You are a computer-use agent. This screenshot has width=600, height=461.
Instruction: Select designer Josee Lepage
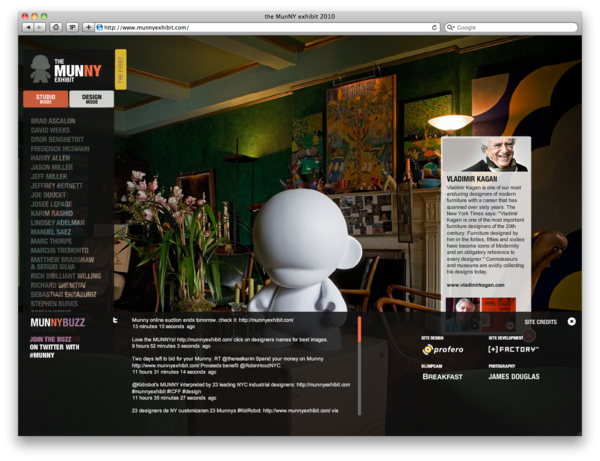(x=51, y=204)
